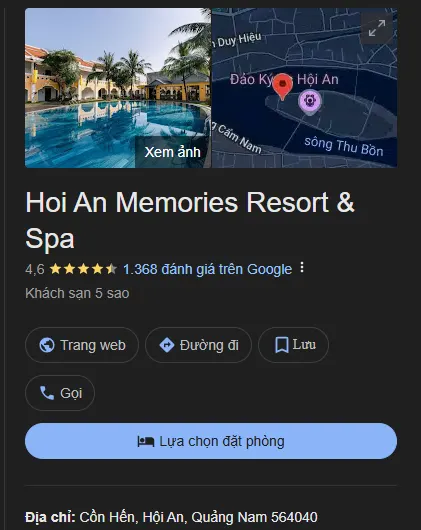This screenshot has width=421, height=530.
Task: Call the resort using Gọi button
Action: point(60,393)
